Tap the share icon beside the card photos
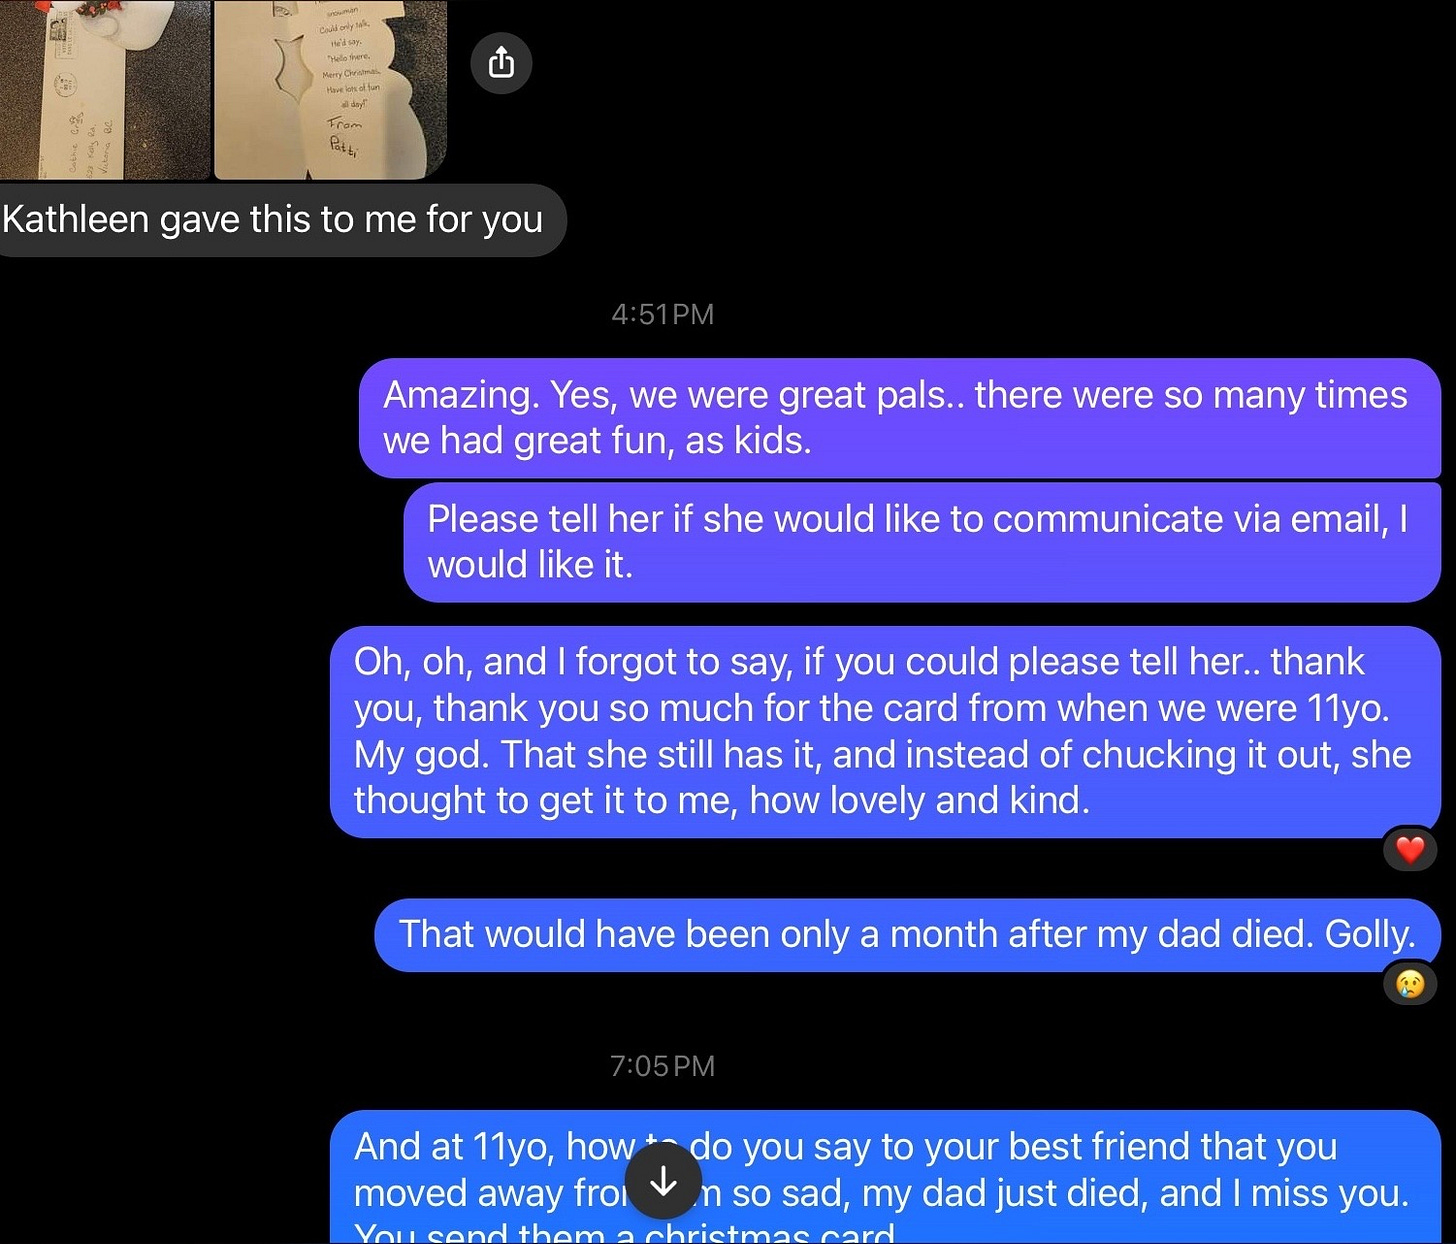 click(x=501, y=63)
